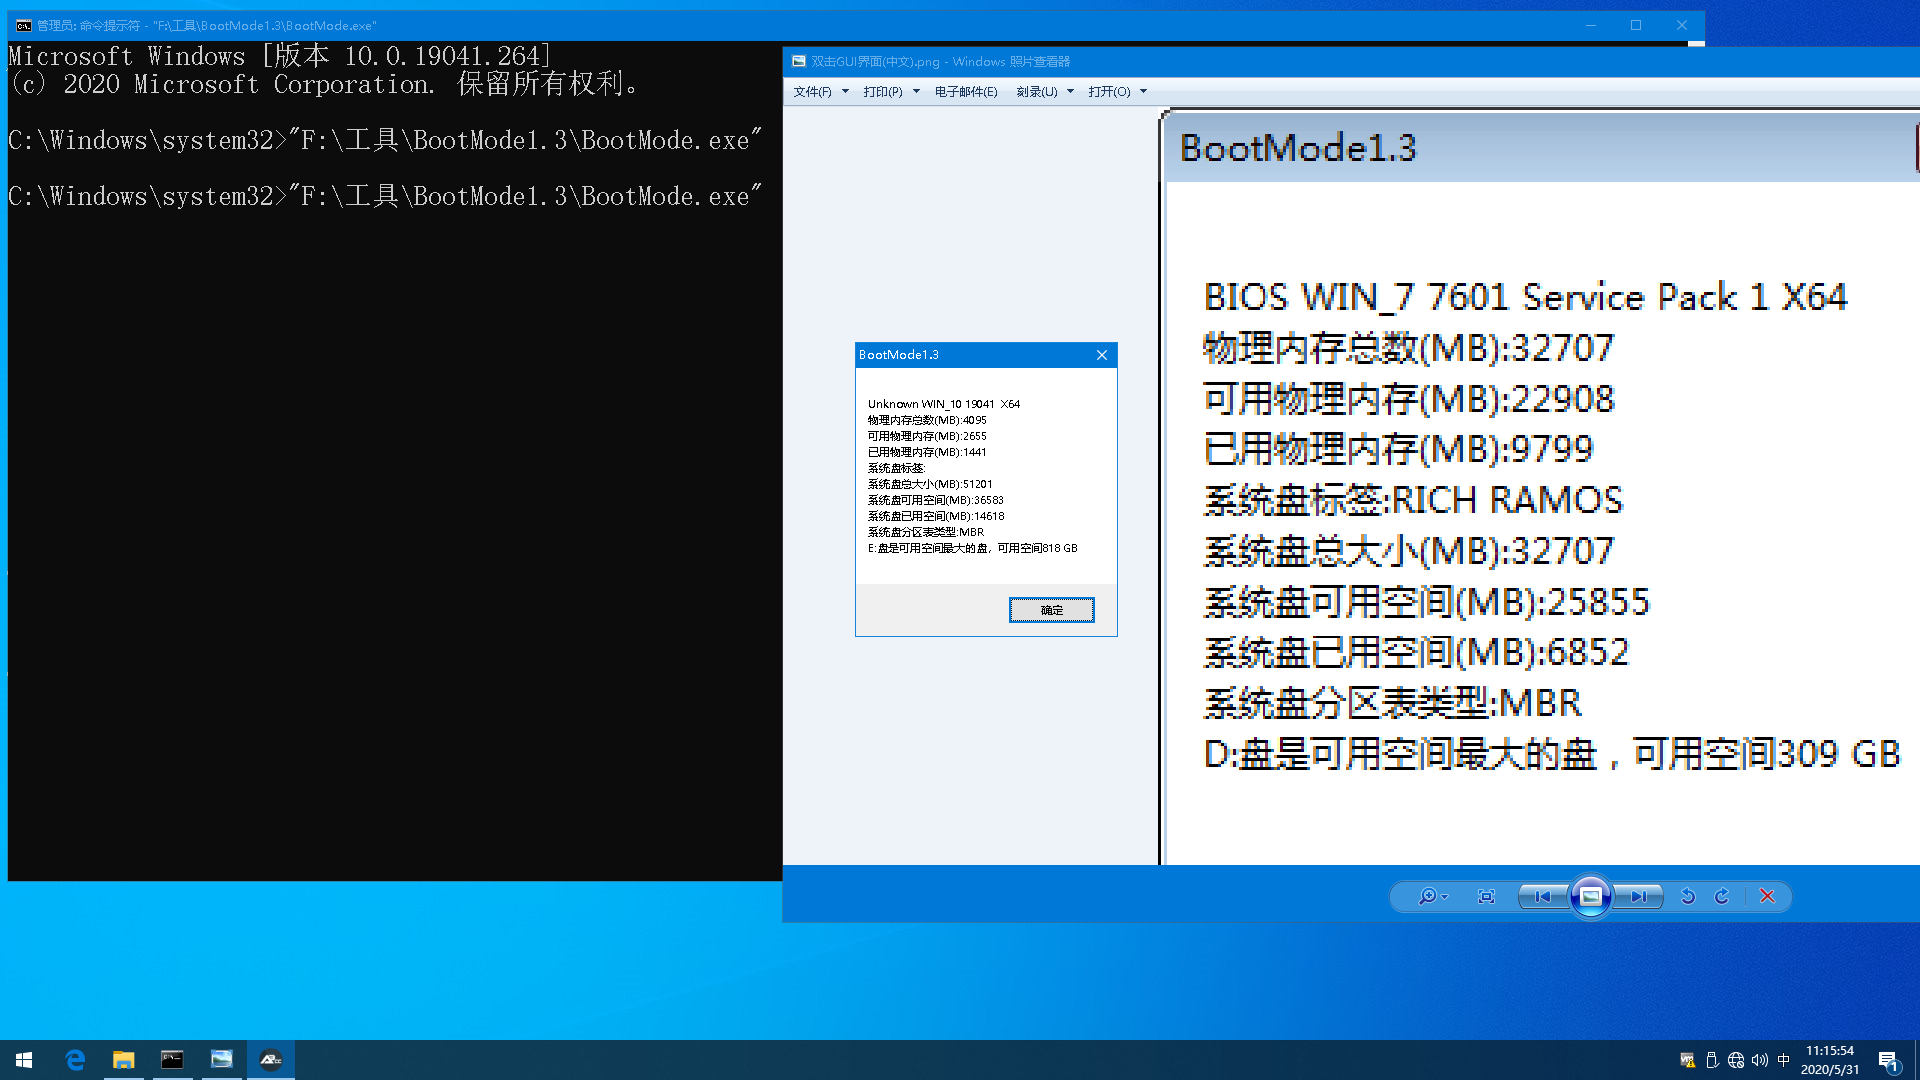Fit image to actual size in Photo Viewer
The image size is (1920, 1080).
tap(1486, 897)
